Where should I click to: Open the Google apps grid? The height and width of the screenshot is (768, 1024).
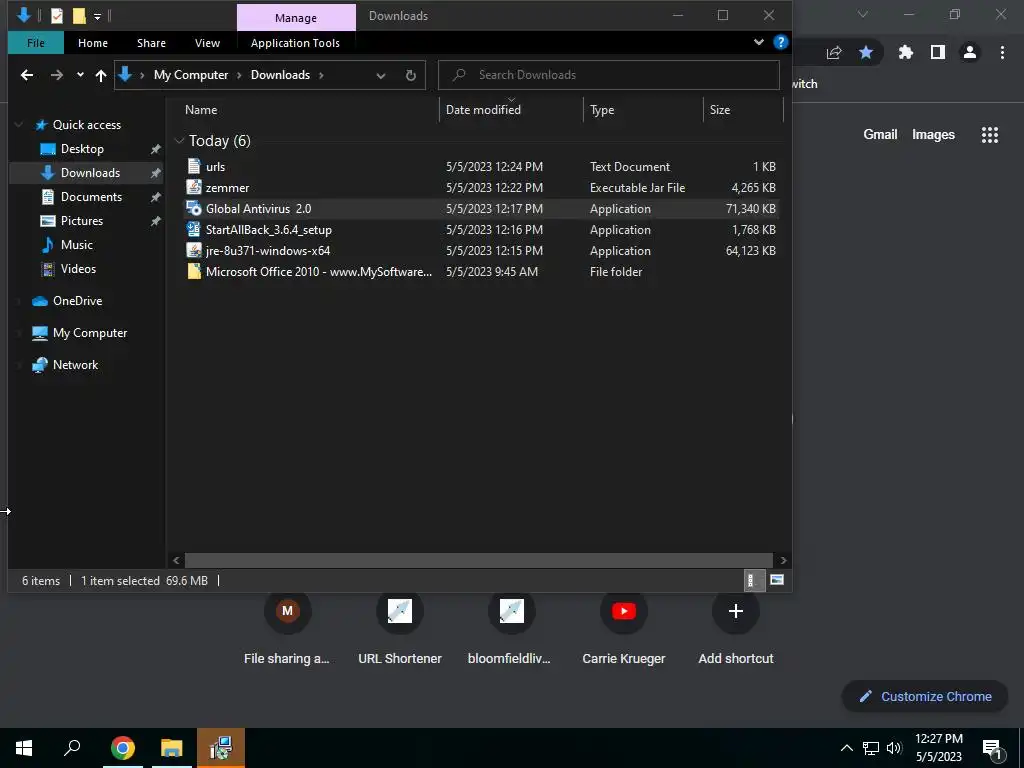990,135
